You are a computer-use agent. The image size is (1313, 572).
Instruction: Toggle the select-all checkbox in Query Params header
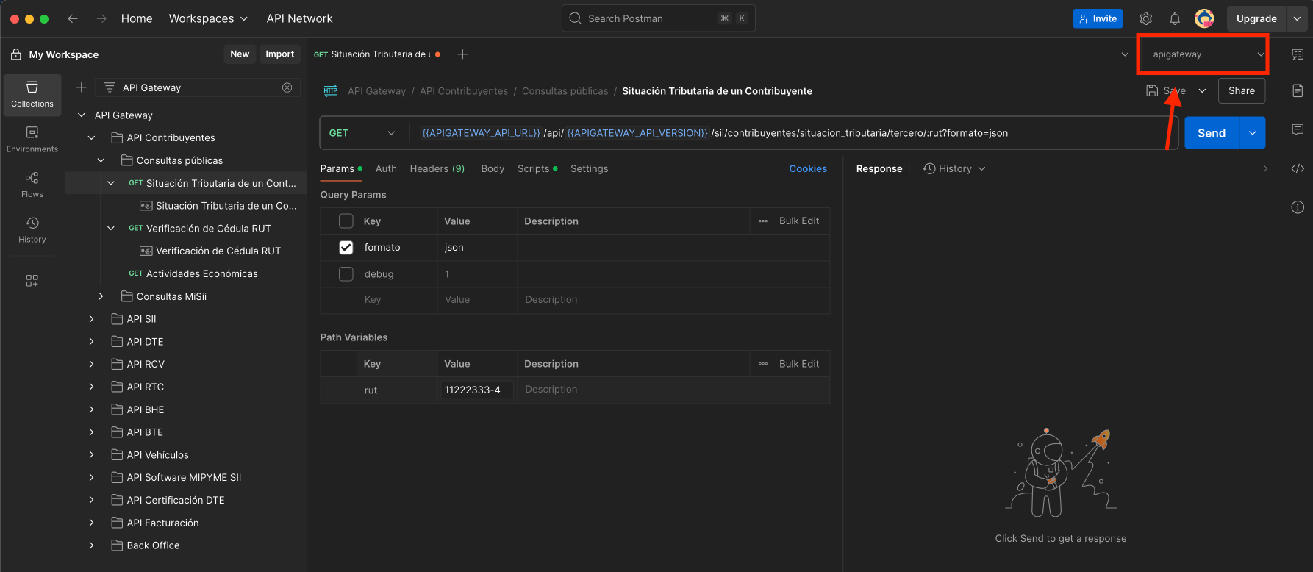coord(346,221)
